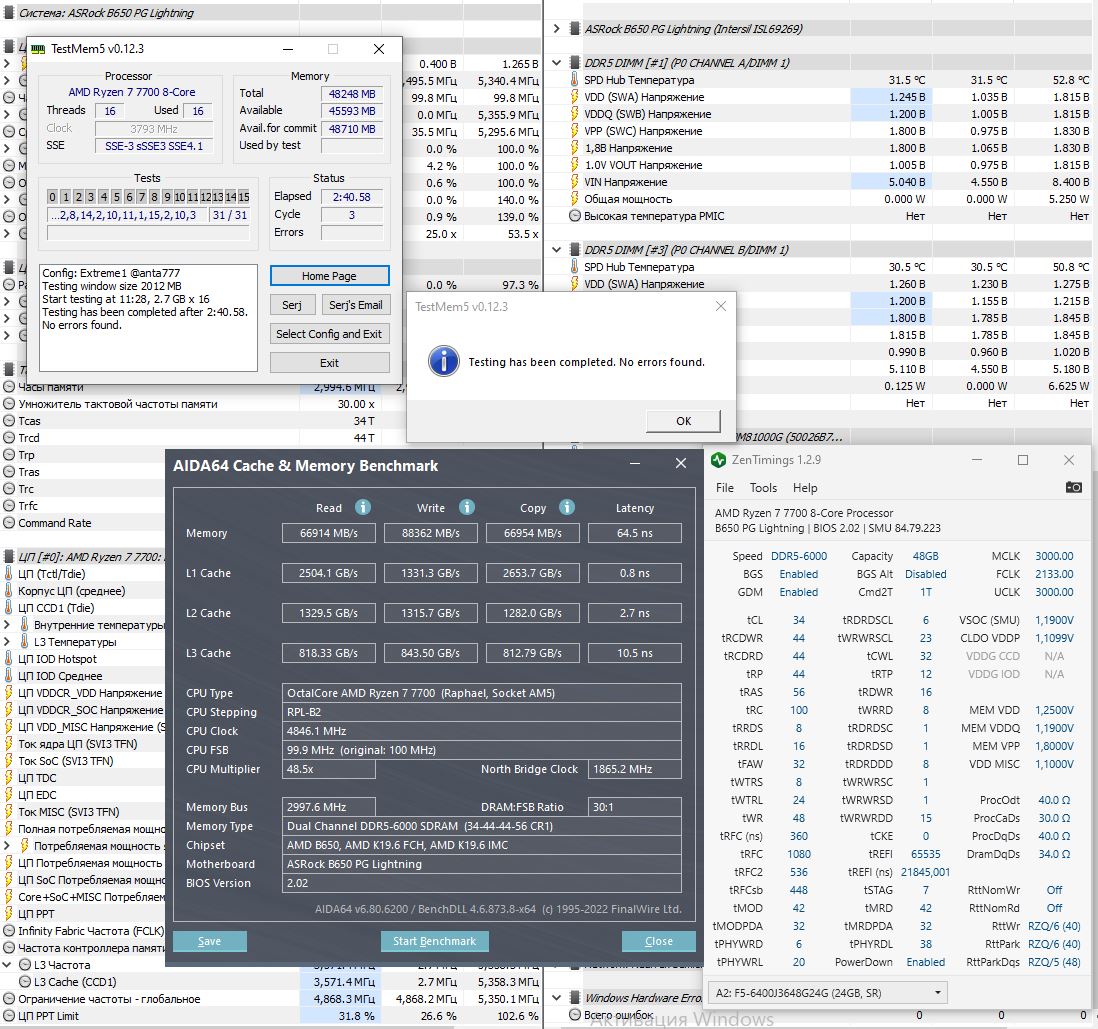Click the clock icon next to Tcas
The height and width of the screenshot is (1029, 1098).
pyautogui.click(x=9, y=421)
